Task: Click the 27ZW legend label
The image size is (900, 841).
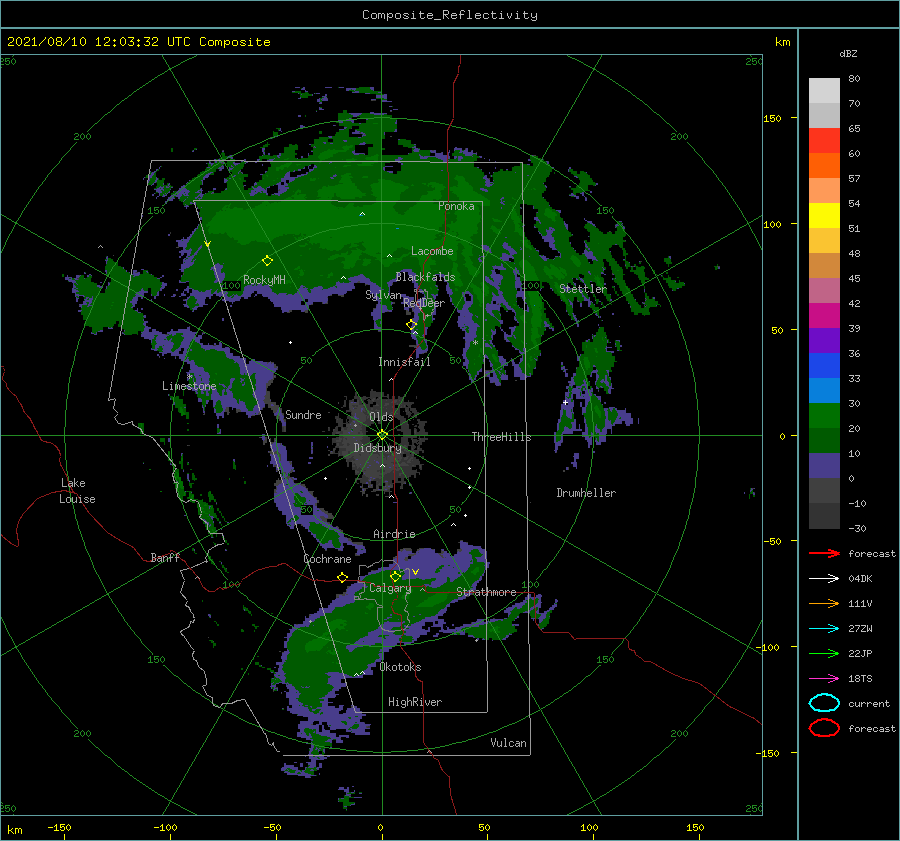Action: (860, 629)
